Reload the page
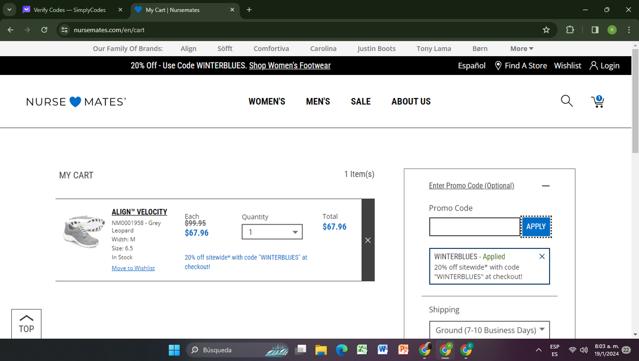 tap(44, 30)
